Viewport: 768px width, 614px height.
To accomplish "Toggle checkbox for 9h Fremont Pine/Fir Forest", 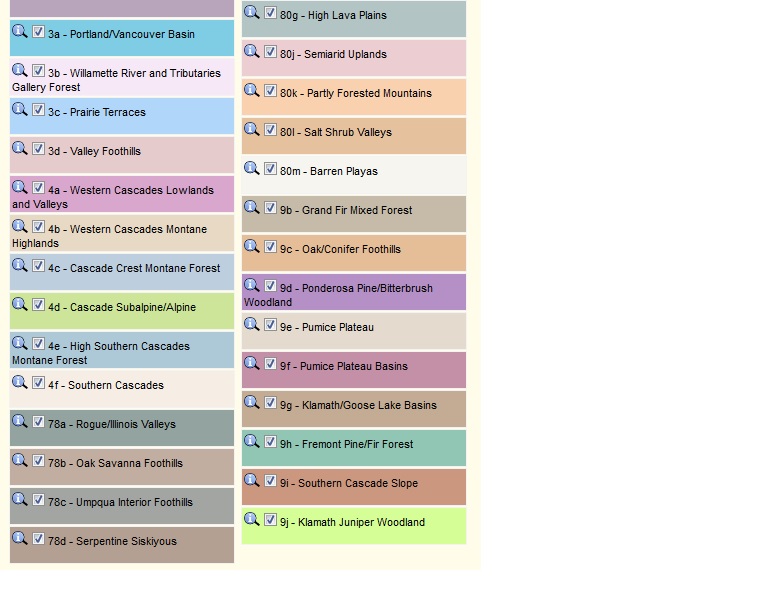I will [x=271, y=442].
